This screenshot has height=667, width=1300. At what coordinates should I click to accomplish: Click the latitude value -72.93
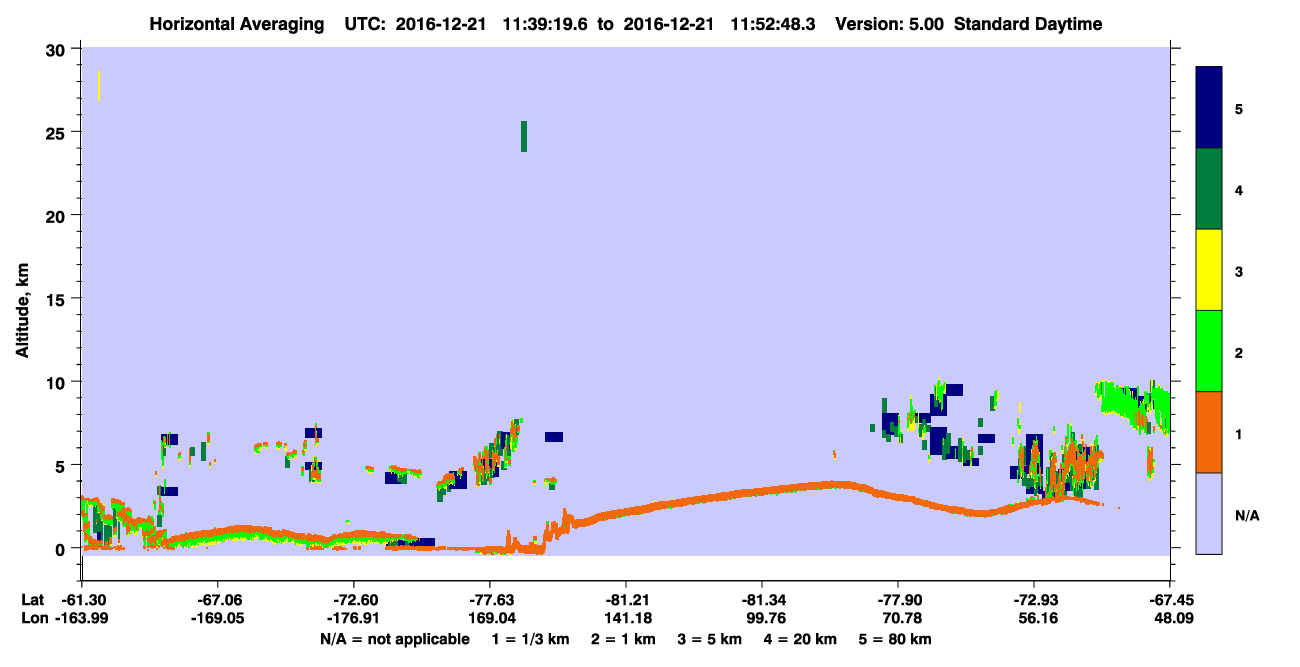(x=1034, y=600)
